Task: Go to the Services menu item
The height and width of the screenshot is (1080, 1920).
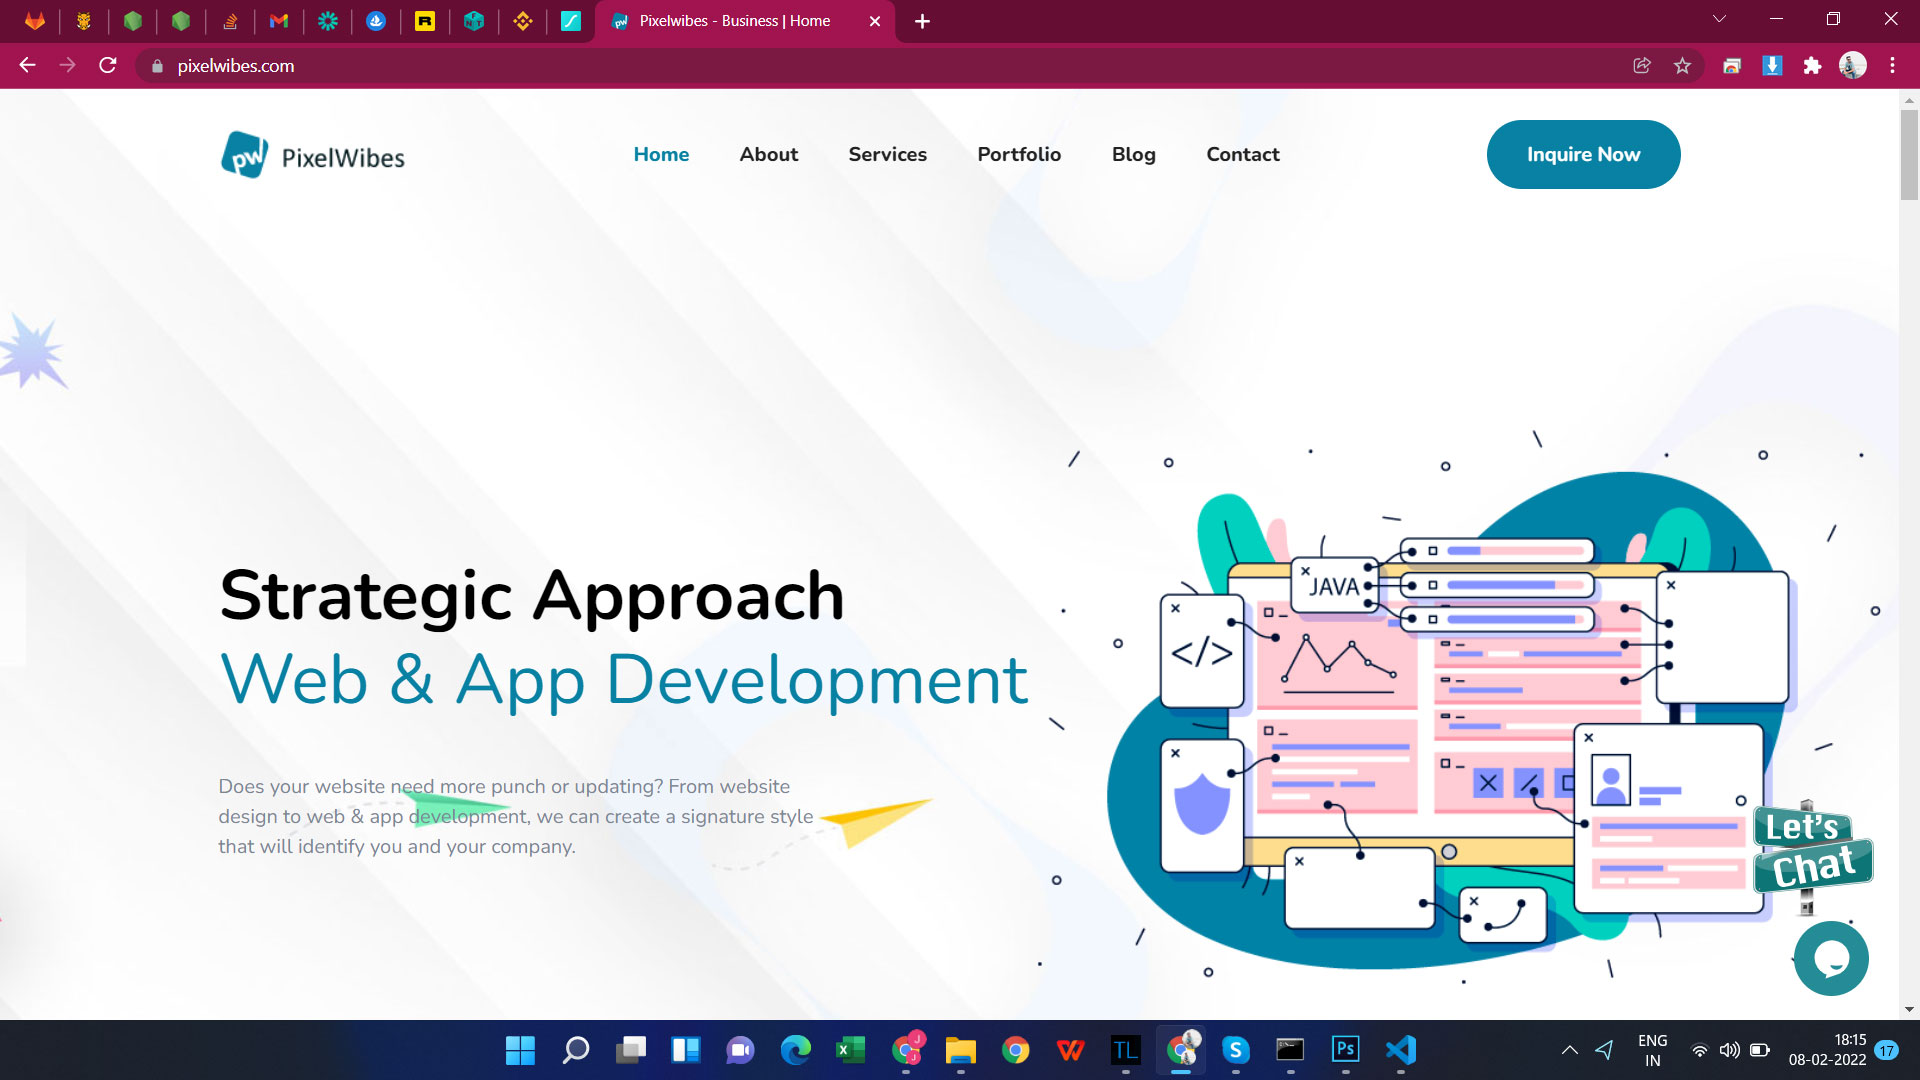Action: coord(887,154)
